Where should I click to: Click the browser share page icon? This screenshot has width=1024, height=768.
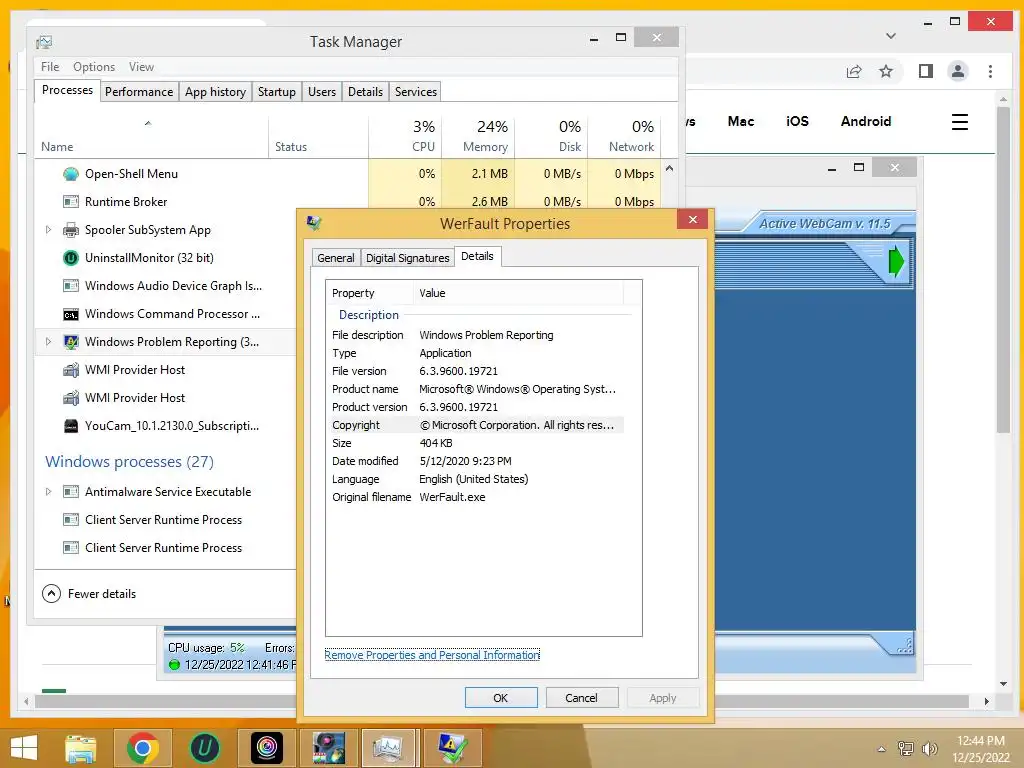point(854,71)
